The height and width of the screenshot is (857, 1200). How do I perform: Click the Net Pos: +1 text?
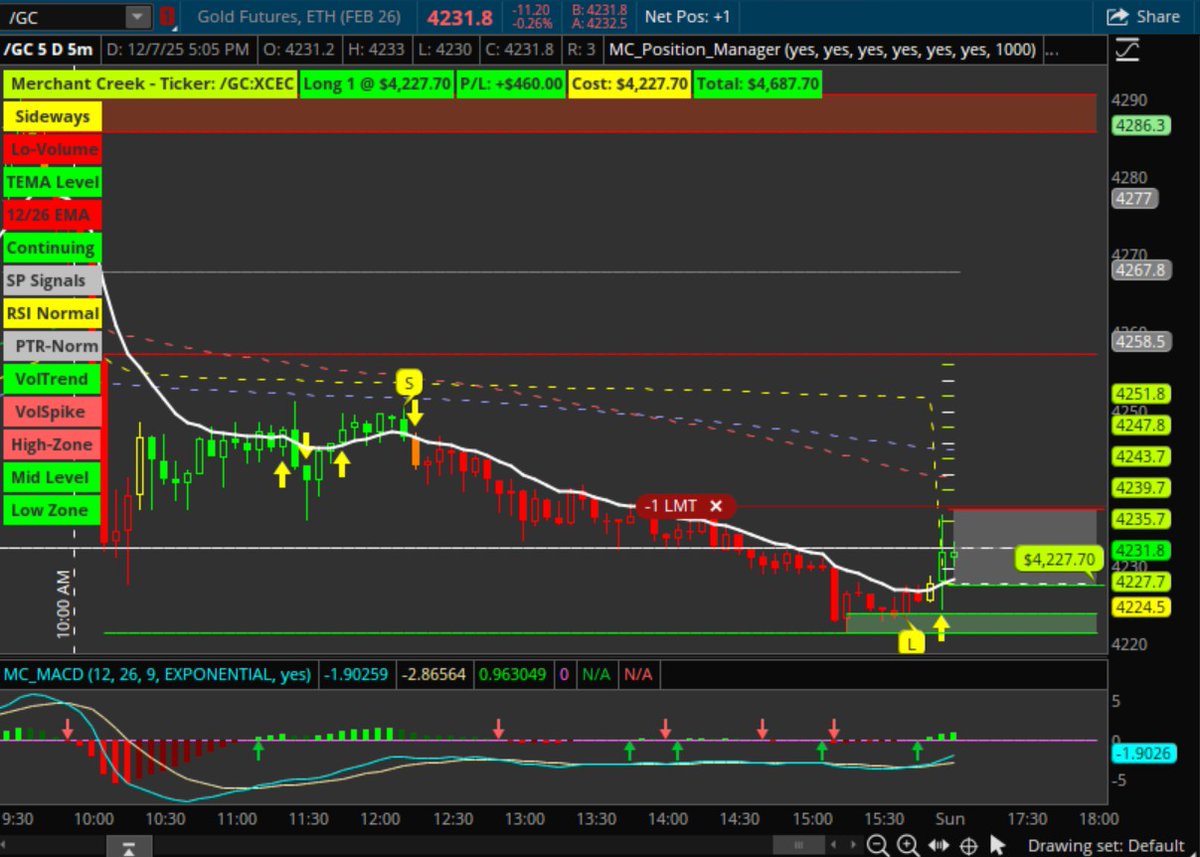tap(686, 16)
